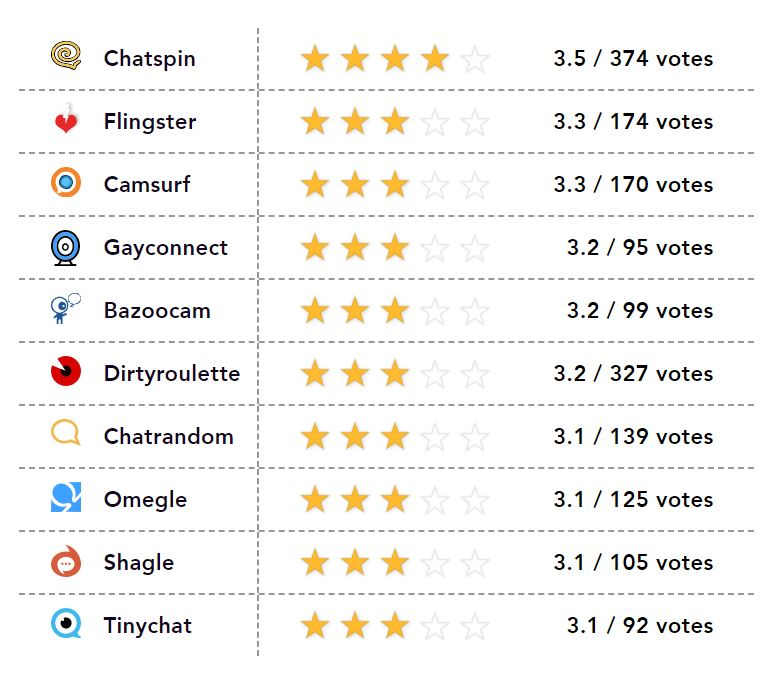Select the Dirtyroulette name link

(x=171, y=374)
